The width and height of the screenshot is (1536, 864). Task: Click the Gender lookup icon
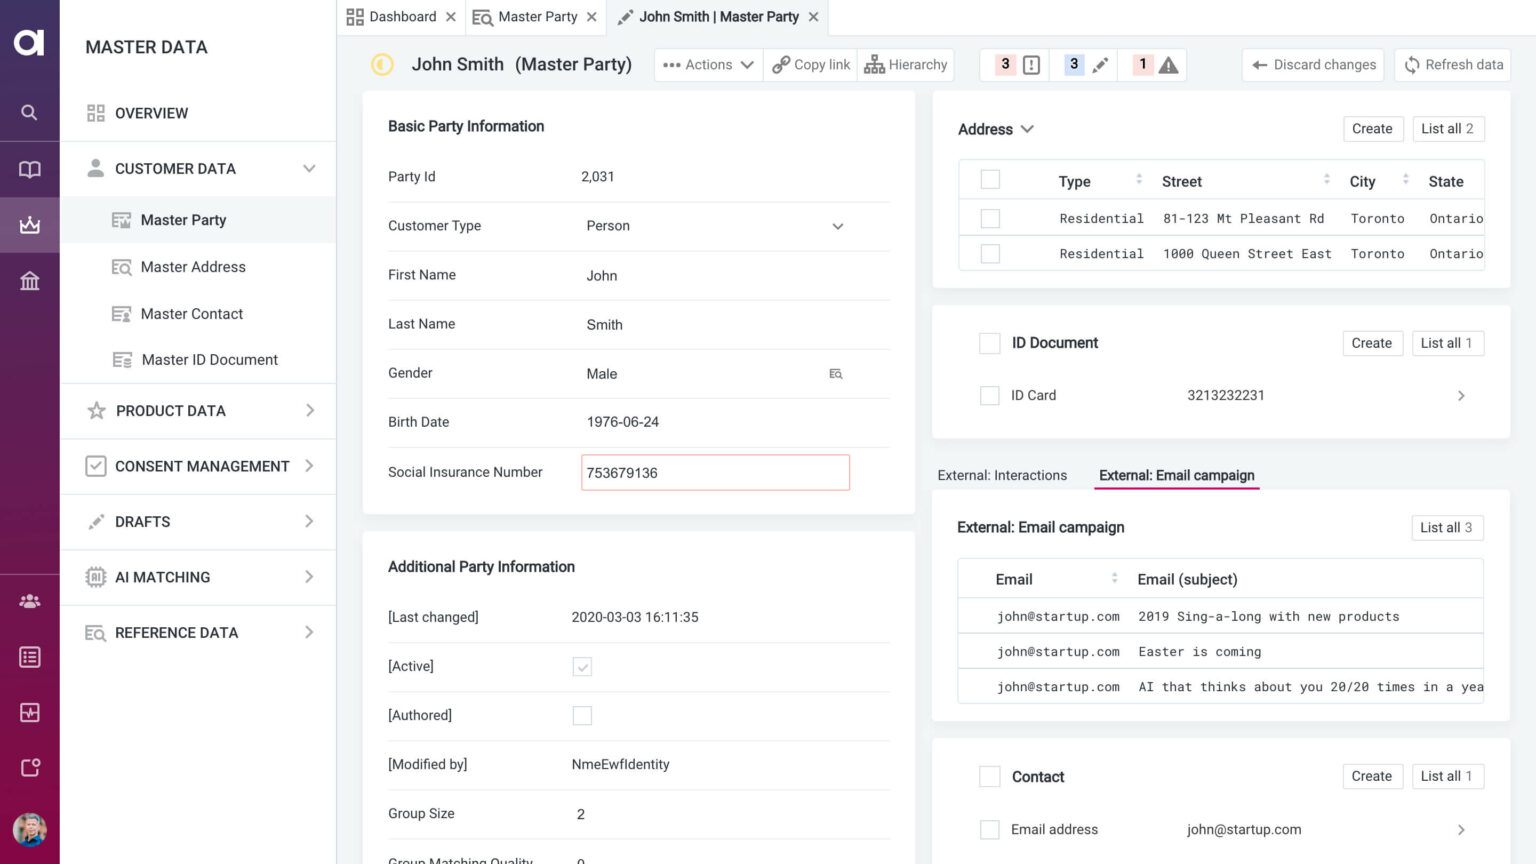(x=835, y=374)
